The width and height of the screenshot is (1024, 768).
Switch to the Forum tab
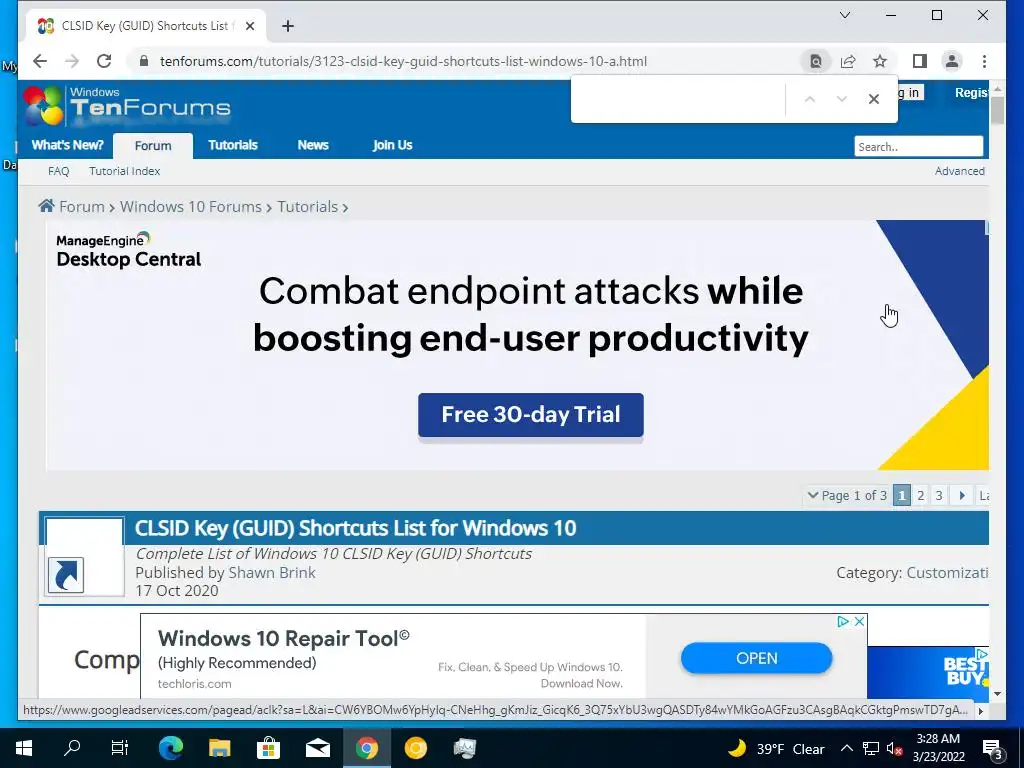click(x=153, y=146)
